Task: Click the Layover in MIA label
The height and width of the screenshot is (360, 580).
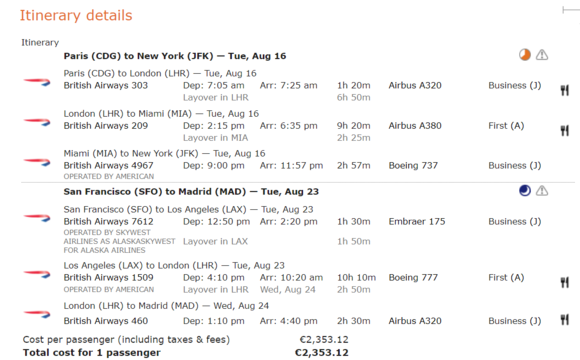Action: point(215,138)
